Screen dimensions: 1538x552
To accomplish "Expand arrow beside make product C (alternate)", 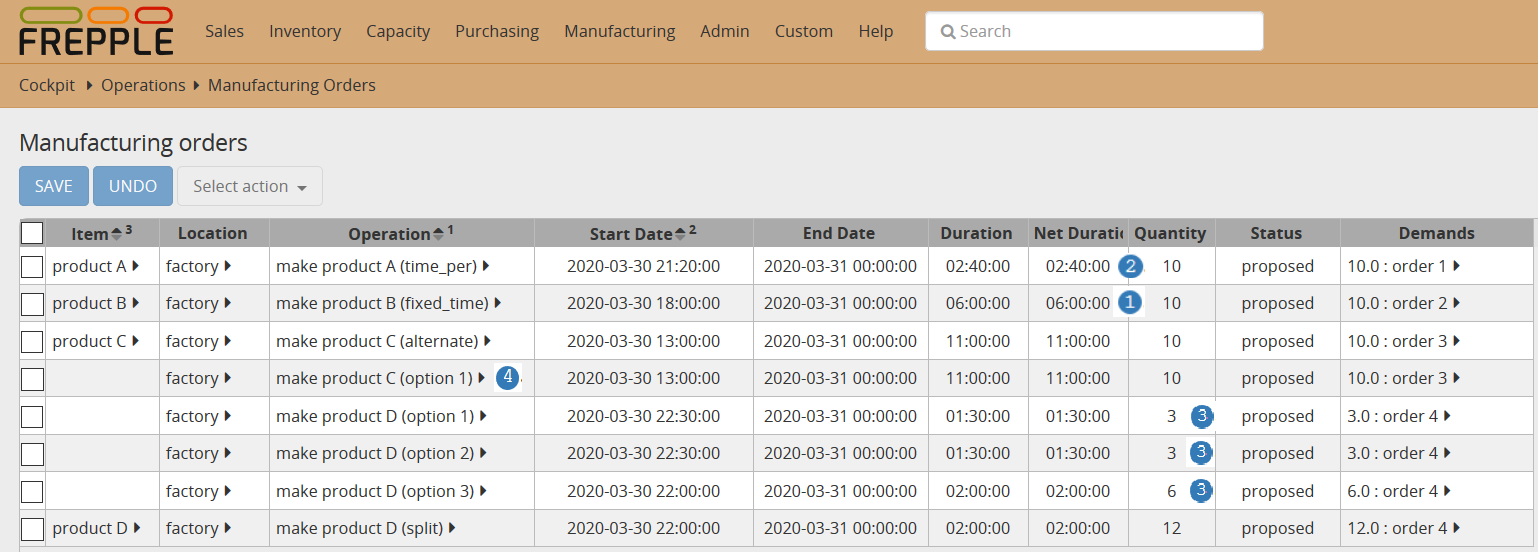I will point(488,341).
